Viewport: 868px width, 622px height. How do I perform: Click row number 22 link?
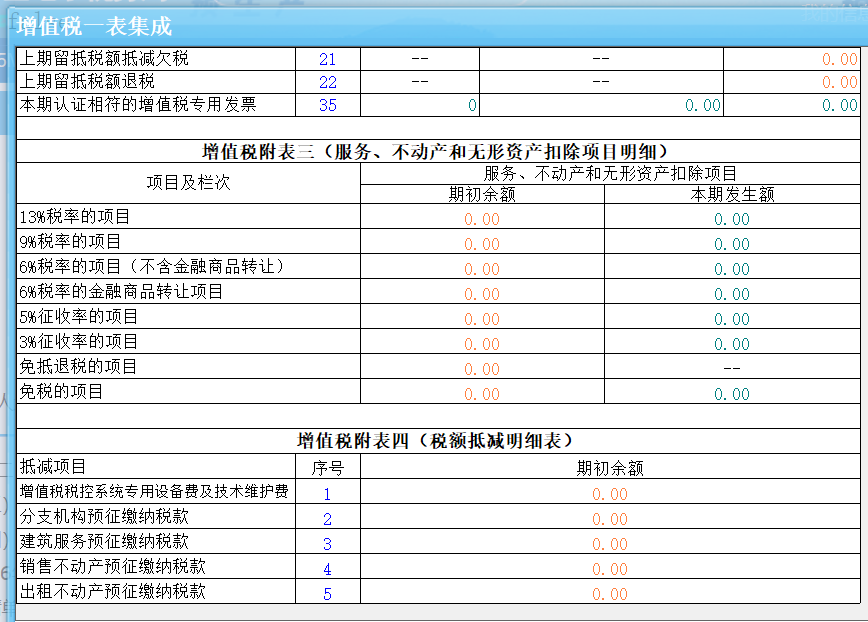[327, 83]
